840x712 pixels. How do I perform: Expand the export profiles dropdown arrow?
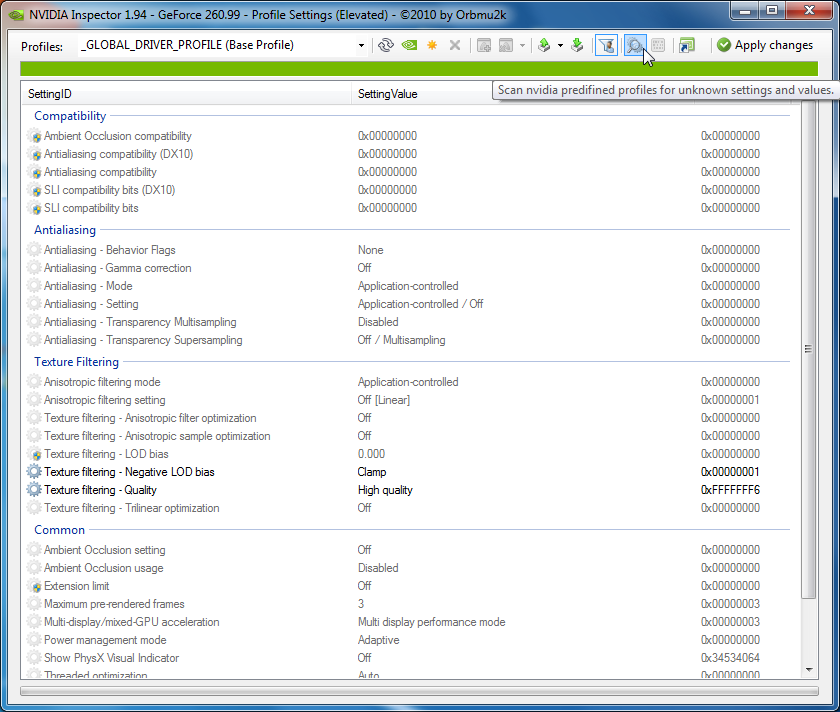(560, 46)
